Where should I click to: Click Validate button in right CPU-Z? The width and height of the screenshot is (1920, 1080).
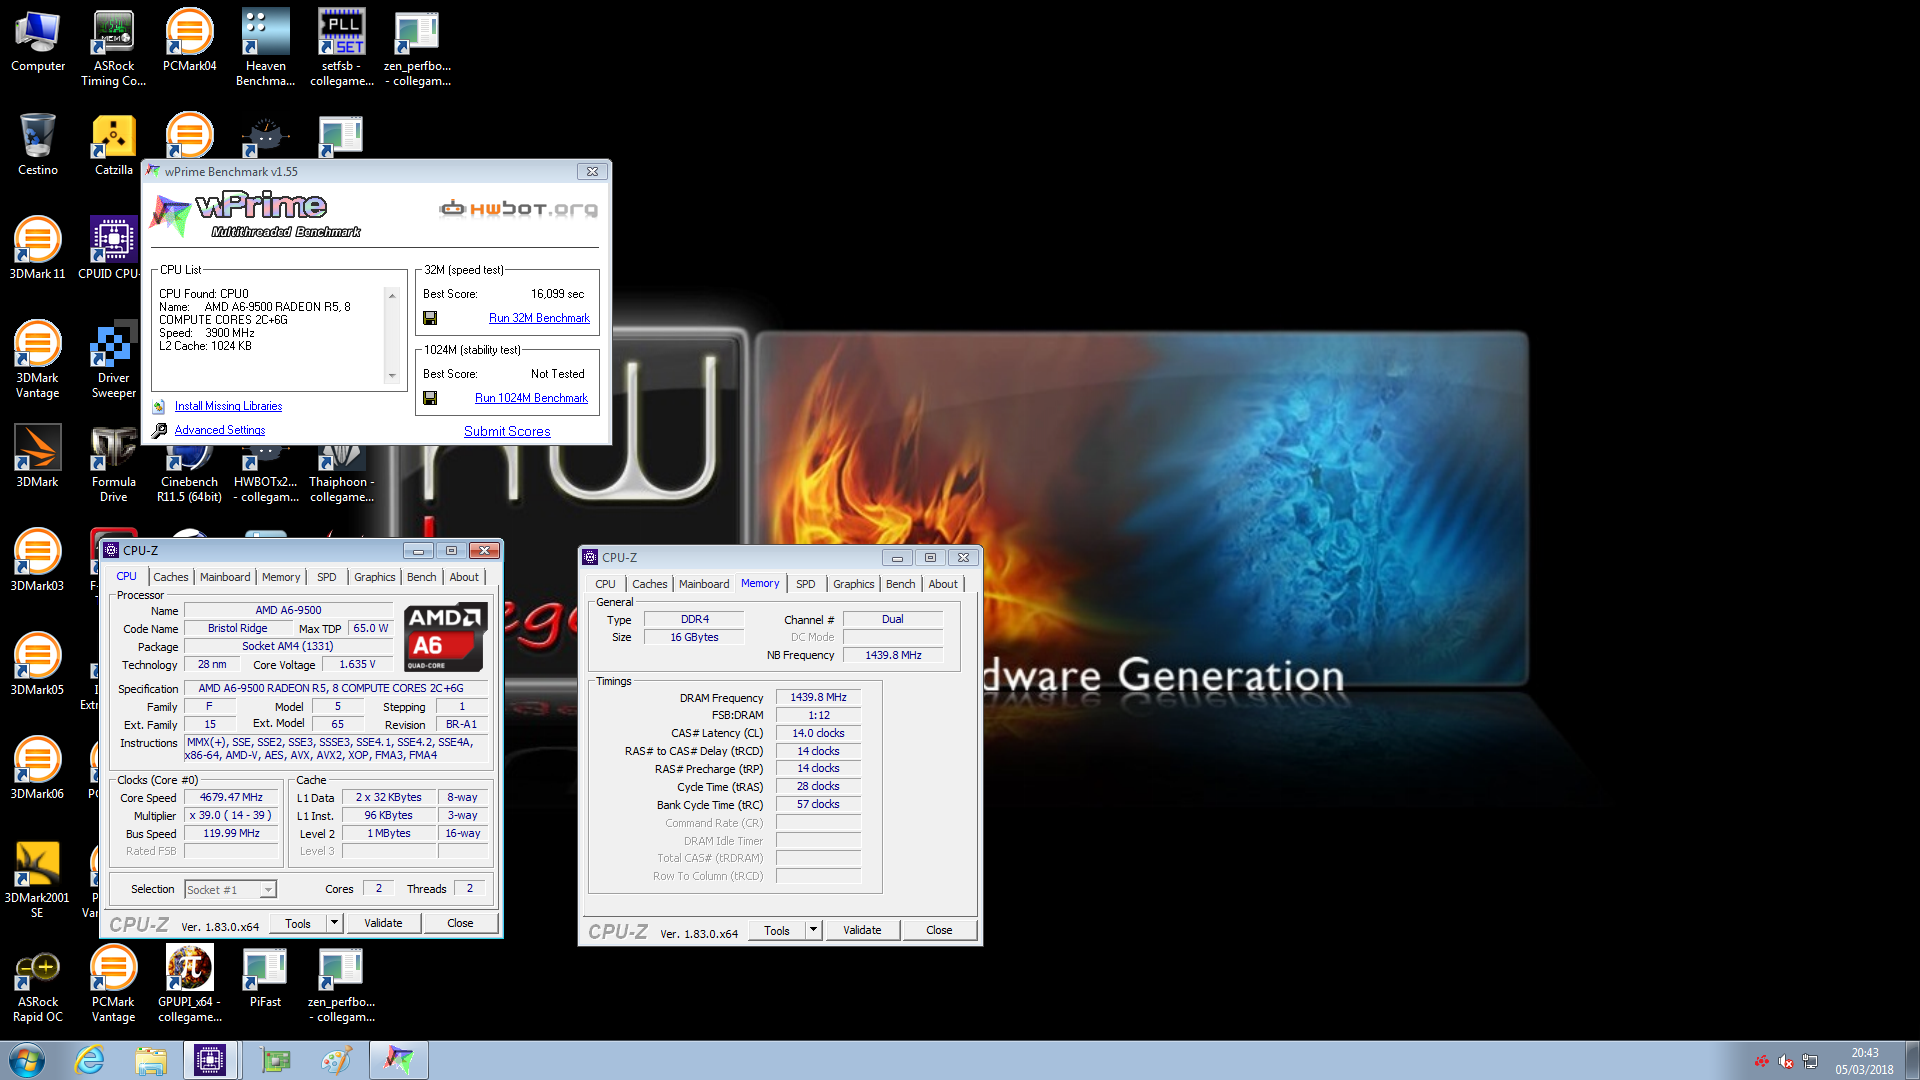[862, 930]
